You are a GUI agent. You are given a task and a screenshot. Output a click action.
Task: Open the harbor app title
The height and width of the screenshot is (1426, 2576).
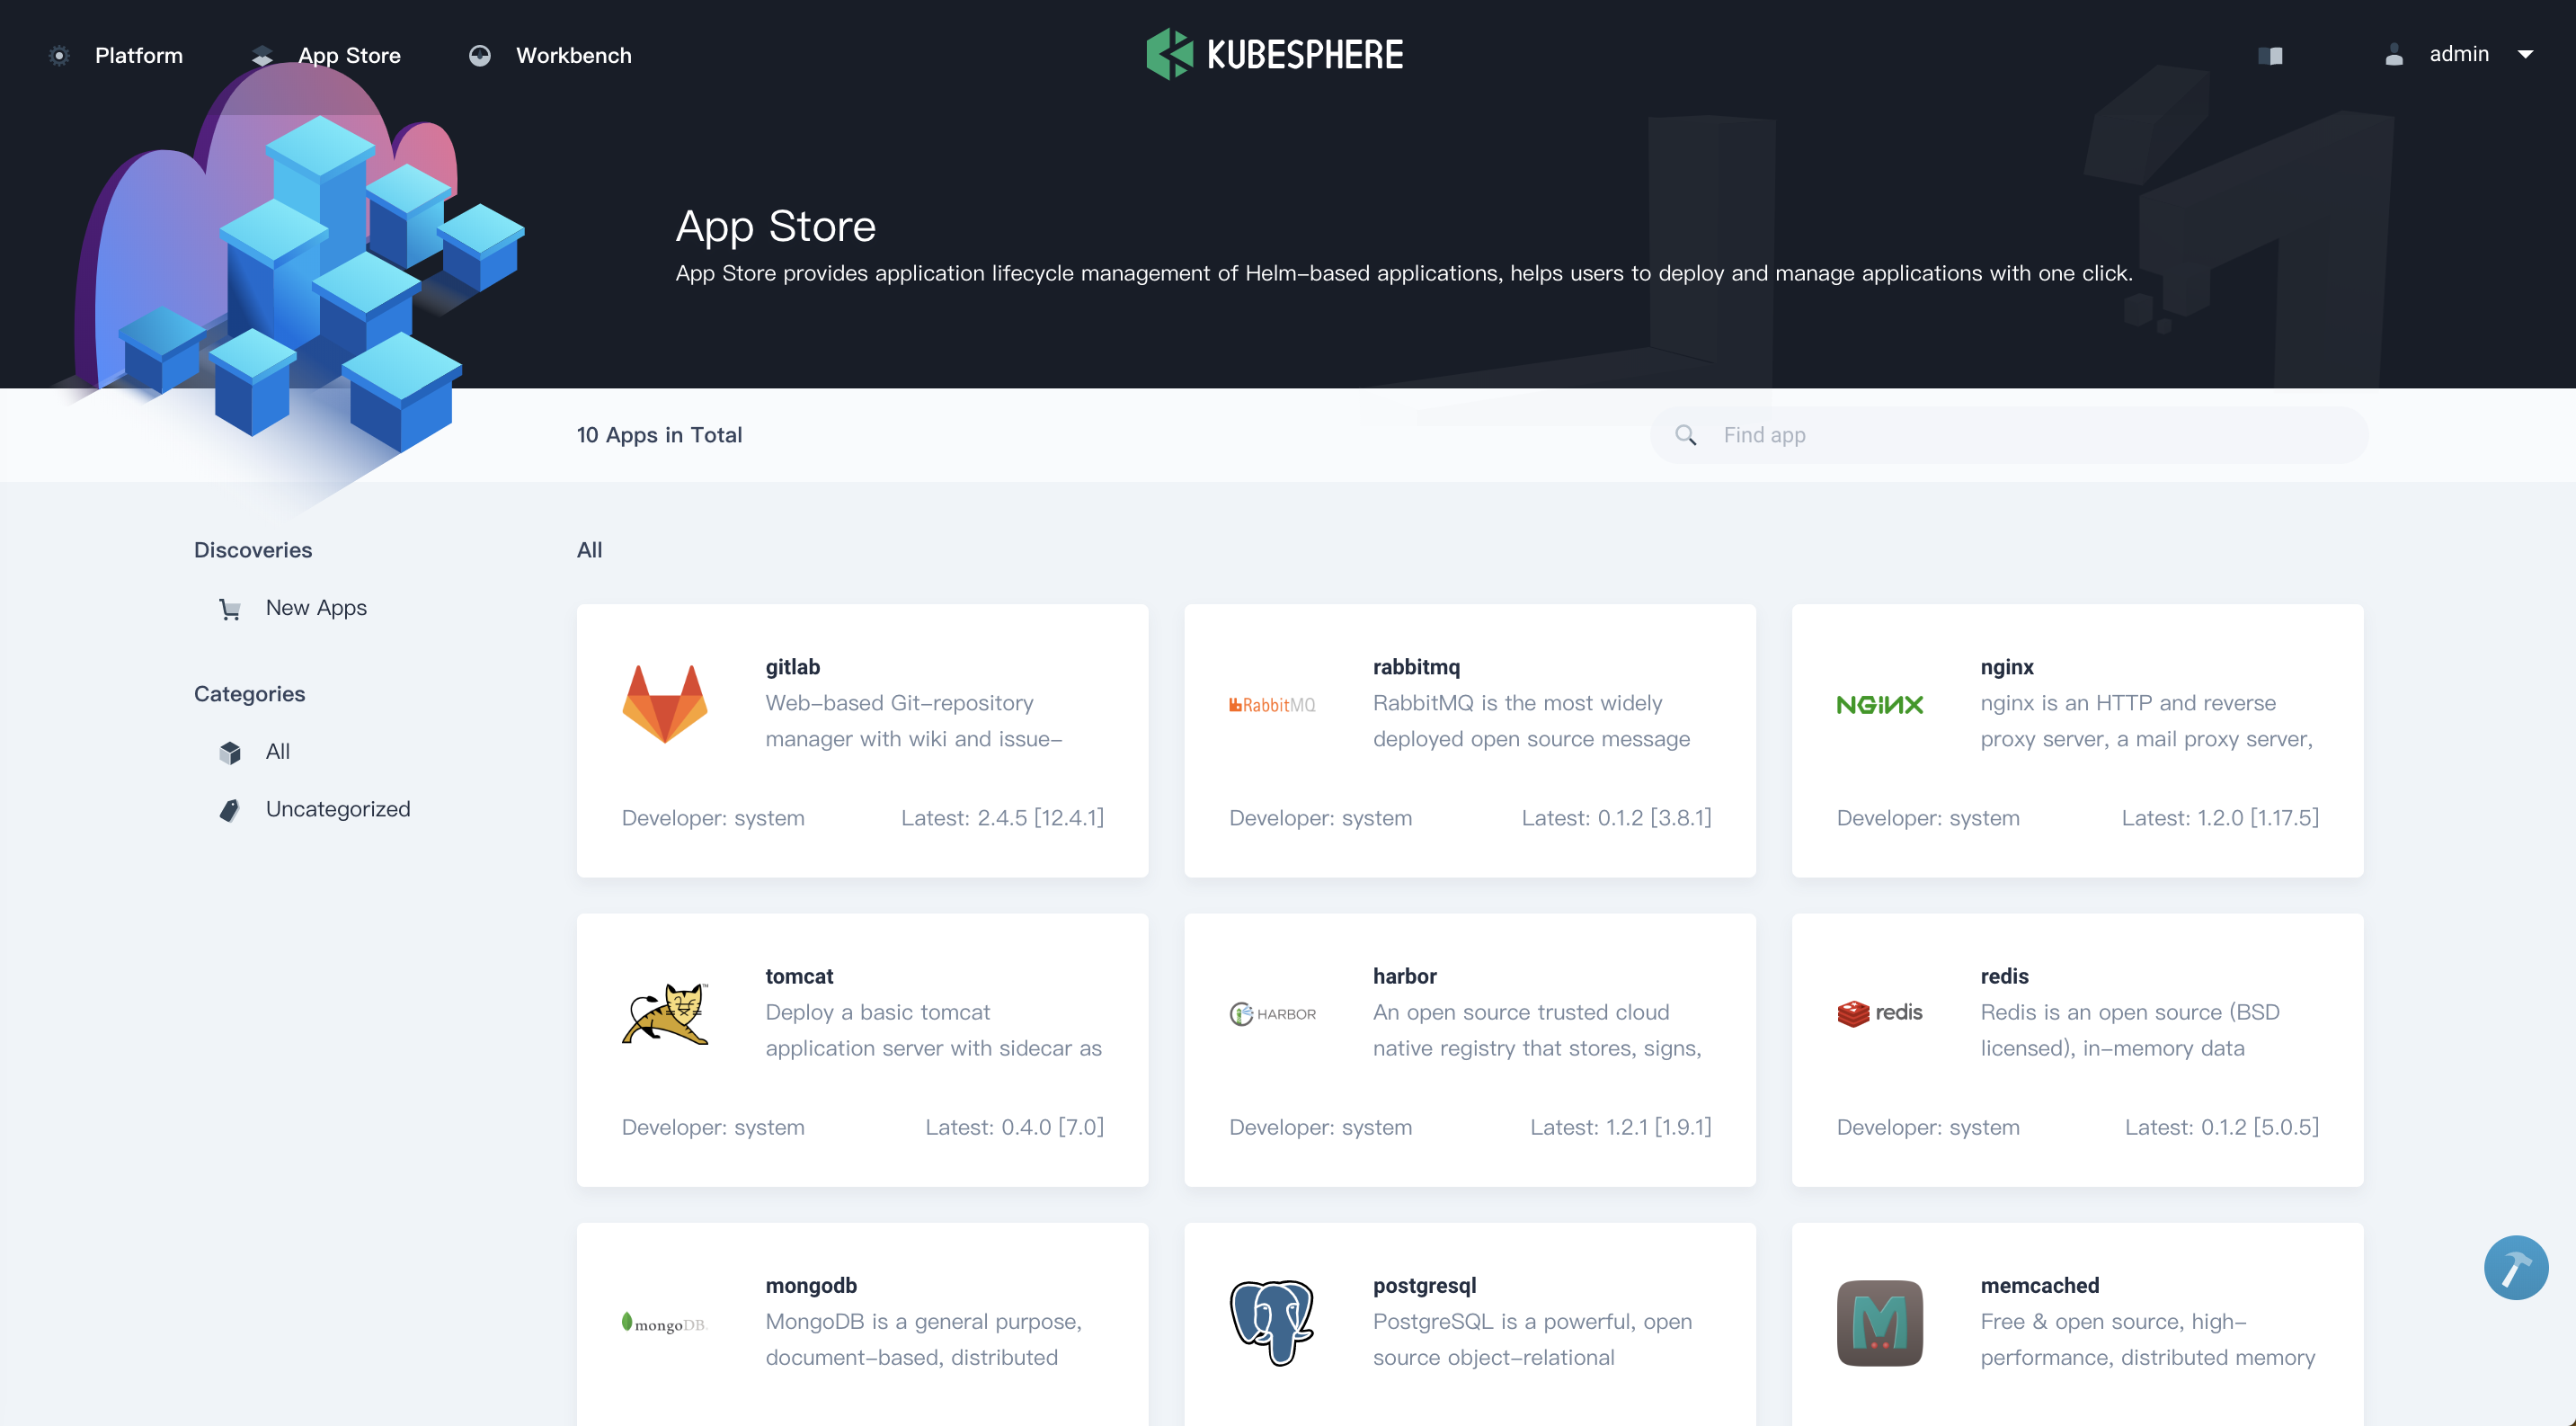[x=1404, y=976]
